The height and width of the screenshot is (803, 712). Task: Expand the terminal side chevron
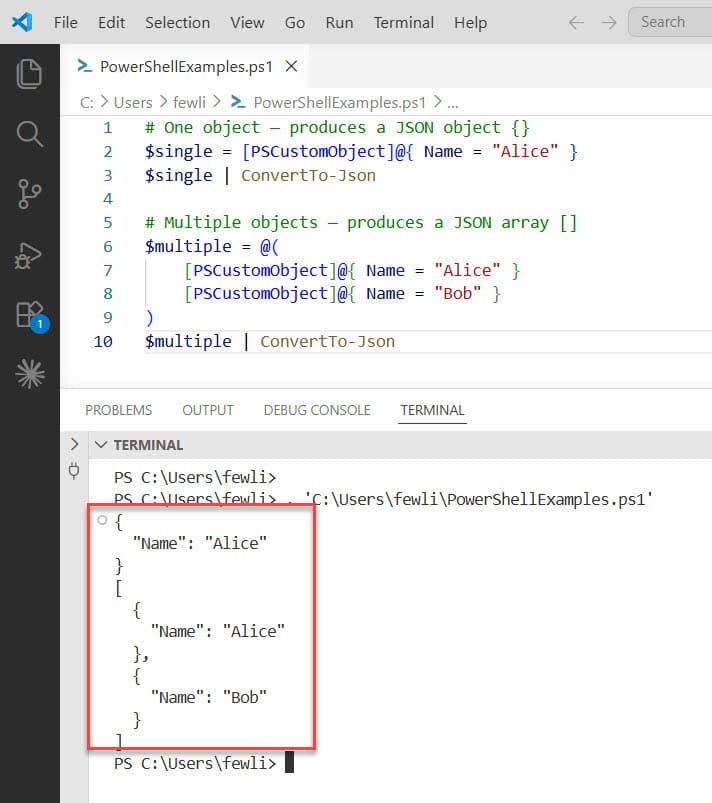pyautogui.click(x=75, y=444)
